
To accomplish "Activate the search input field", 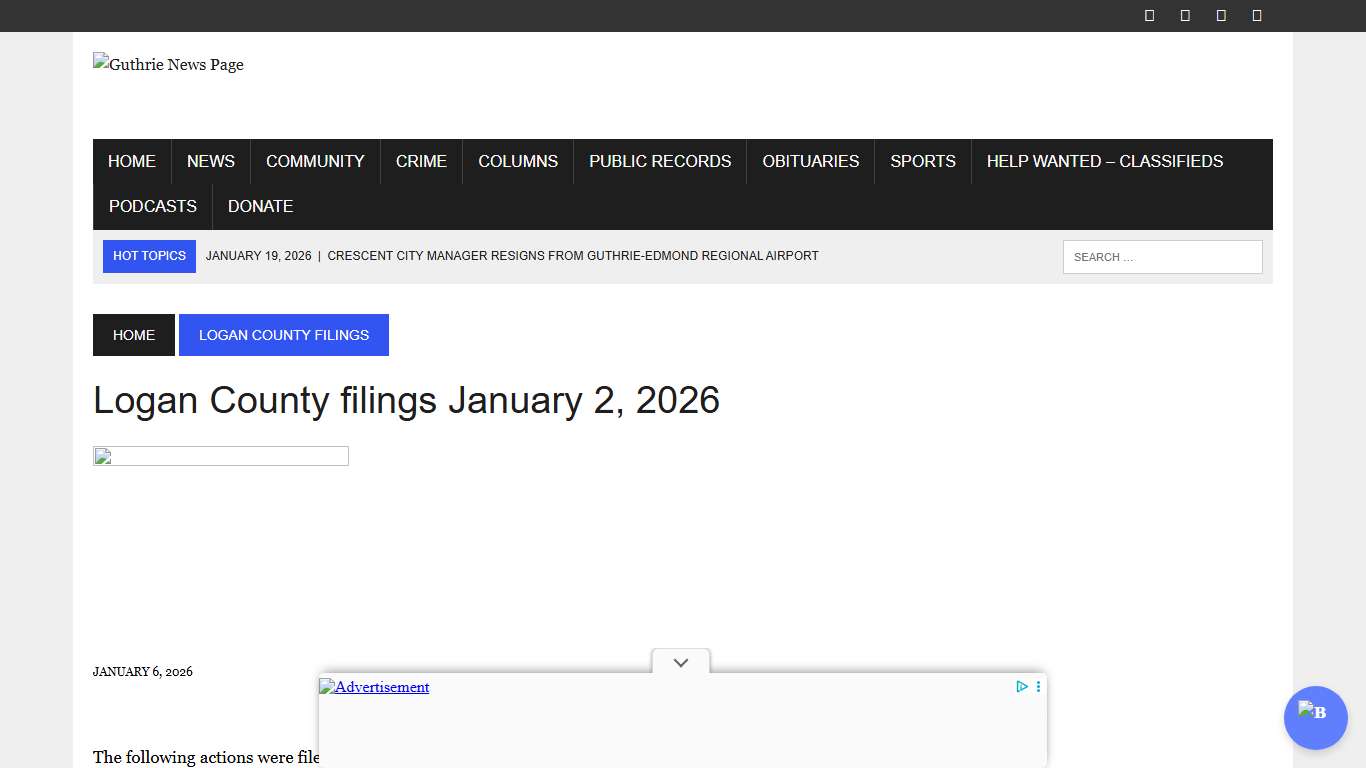I will tap(1162, 256).
